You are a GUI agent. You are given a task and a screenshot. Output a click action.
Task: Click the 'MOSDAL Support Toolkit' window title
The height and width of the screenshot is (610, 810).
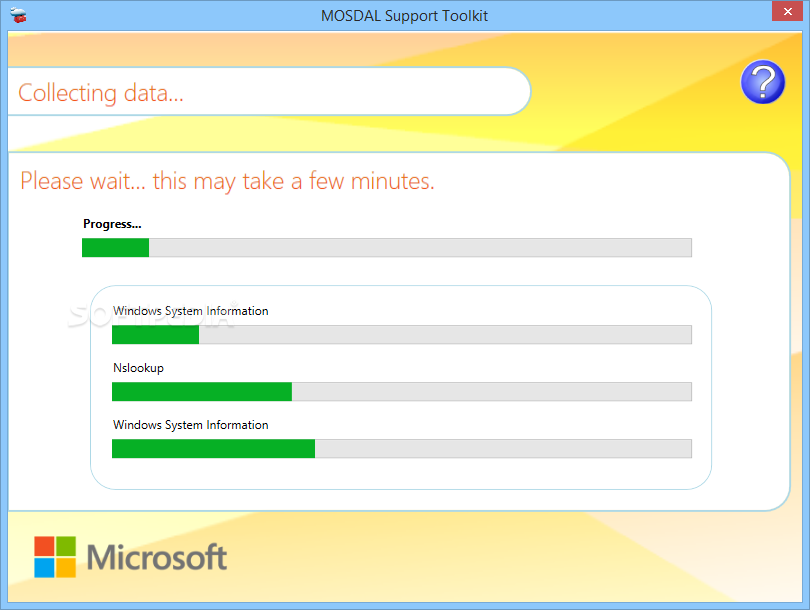coord(404,16)
